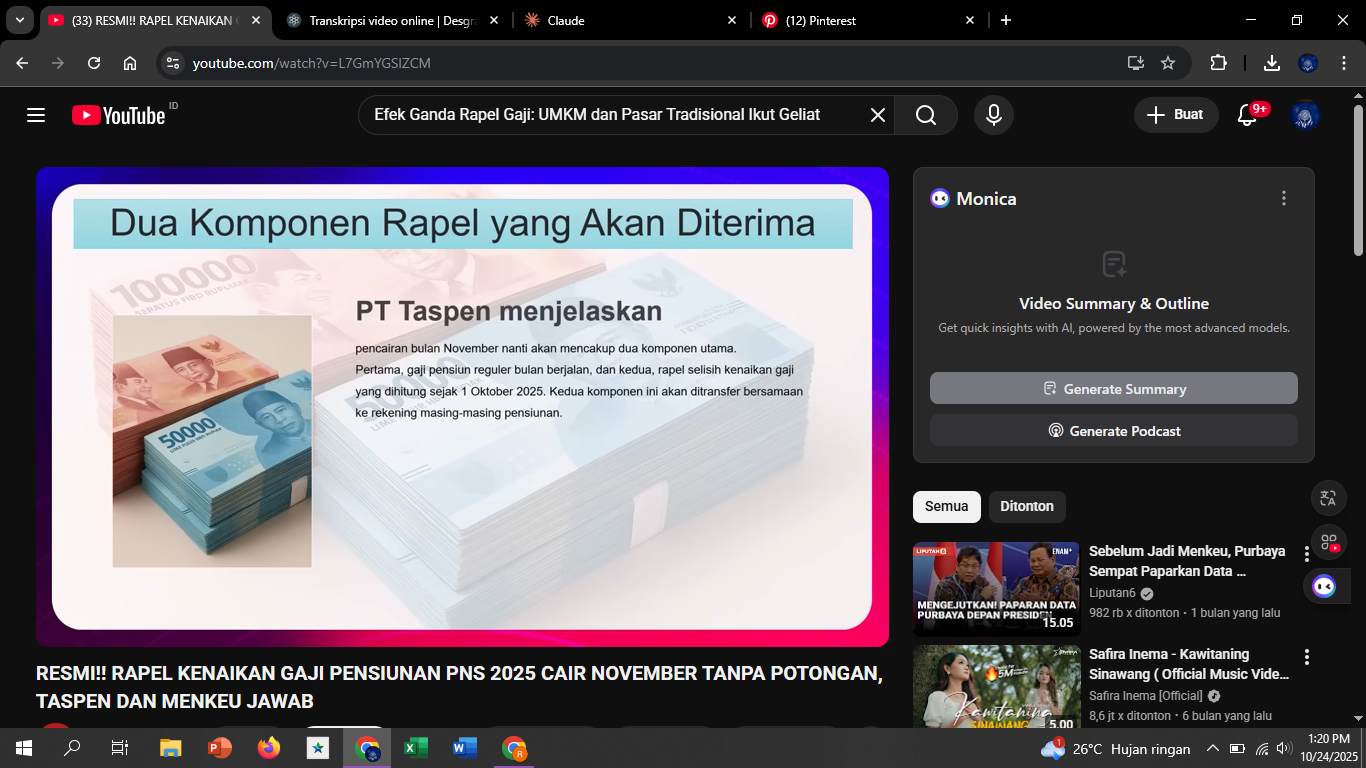Click the Monica translate floating icon
The width and height of the screenshot is (1366, 768).
pyautogui.click(x=1328, y=498)
